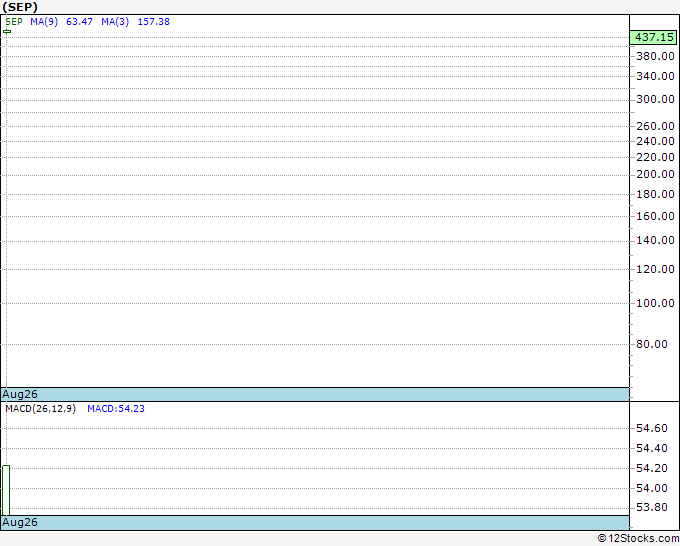Click the green candlestick on the price chart
This screenshot has width=680, height=546.
7,31
